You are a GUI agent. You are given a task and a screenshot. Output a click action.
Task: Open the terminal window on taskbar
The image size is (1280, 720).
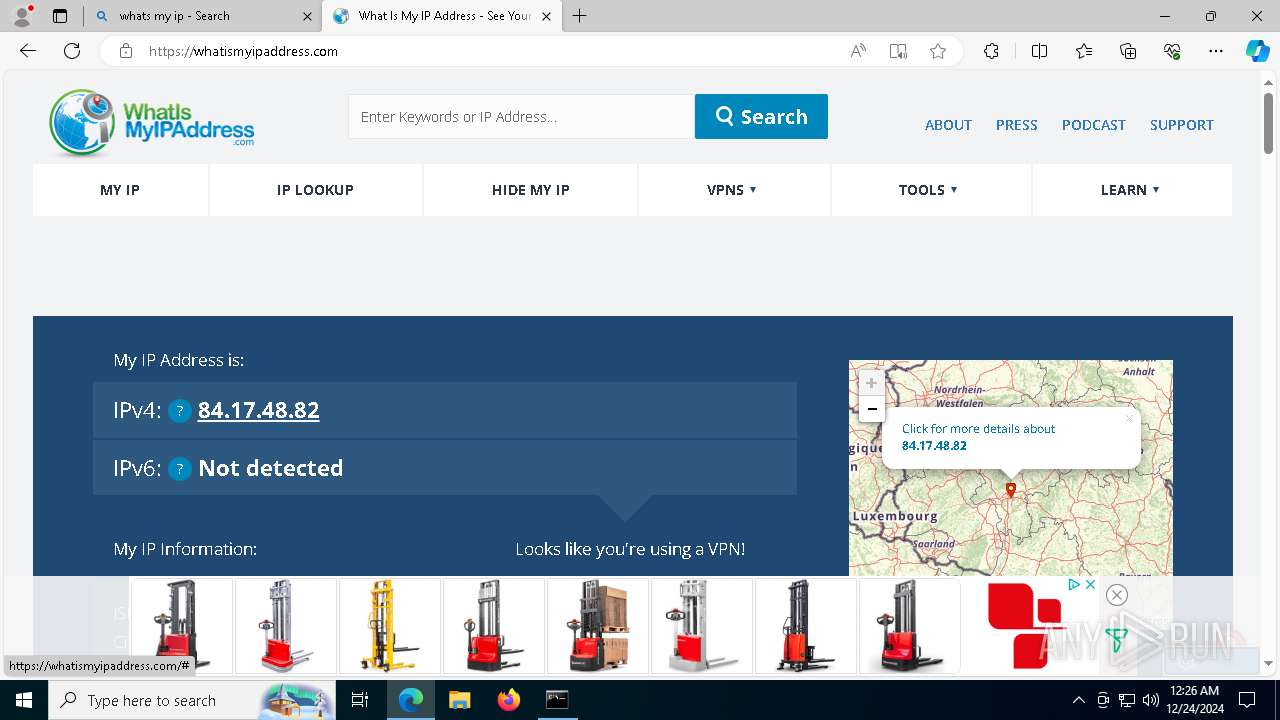pyautogui.click(x=557, y=700)
